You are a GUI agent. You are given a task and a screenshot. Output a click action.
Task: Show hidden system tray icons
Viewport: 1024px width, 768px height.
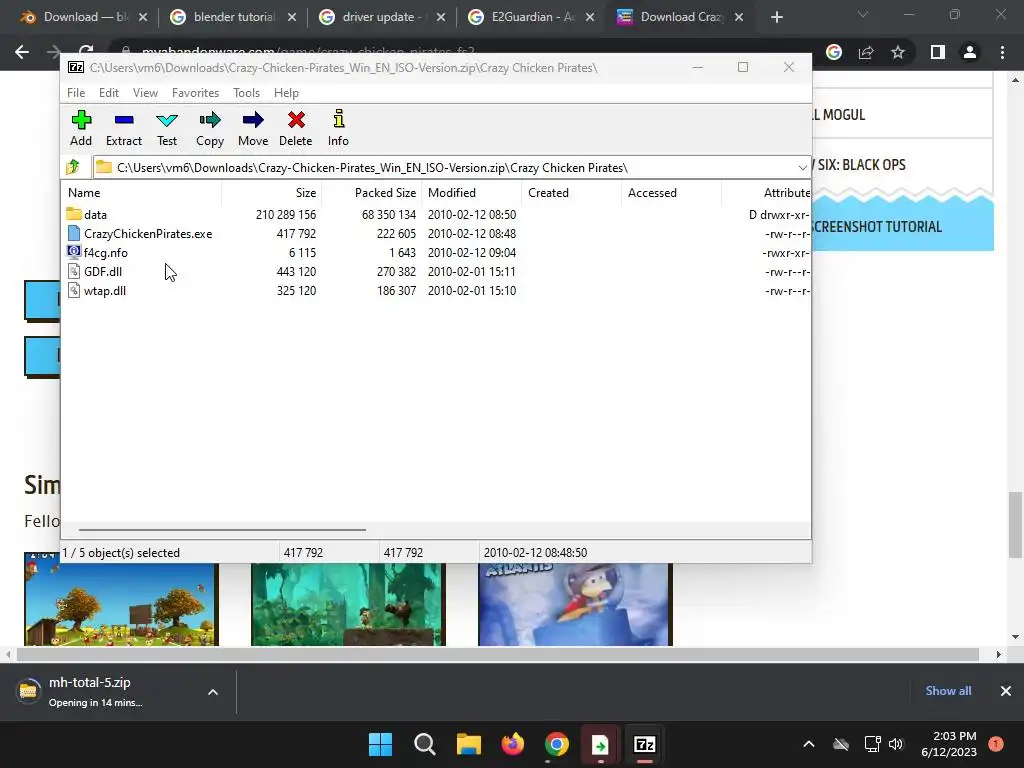pyautogui.click(x=808, y=744)
